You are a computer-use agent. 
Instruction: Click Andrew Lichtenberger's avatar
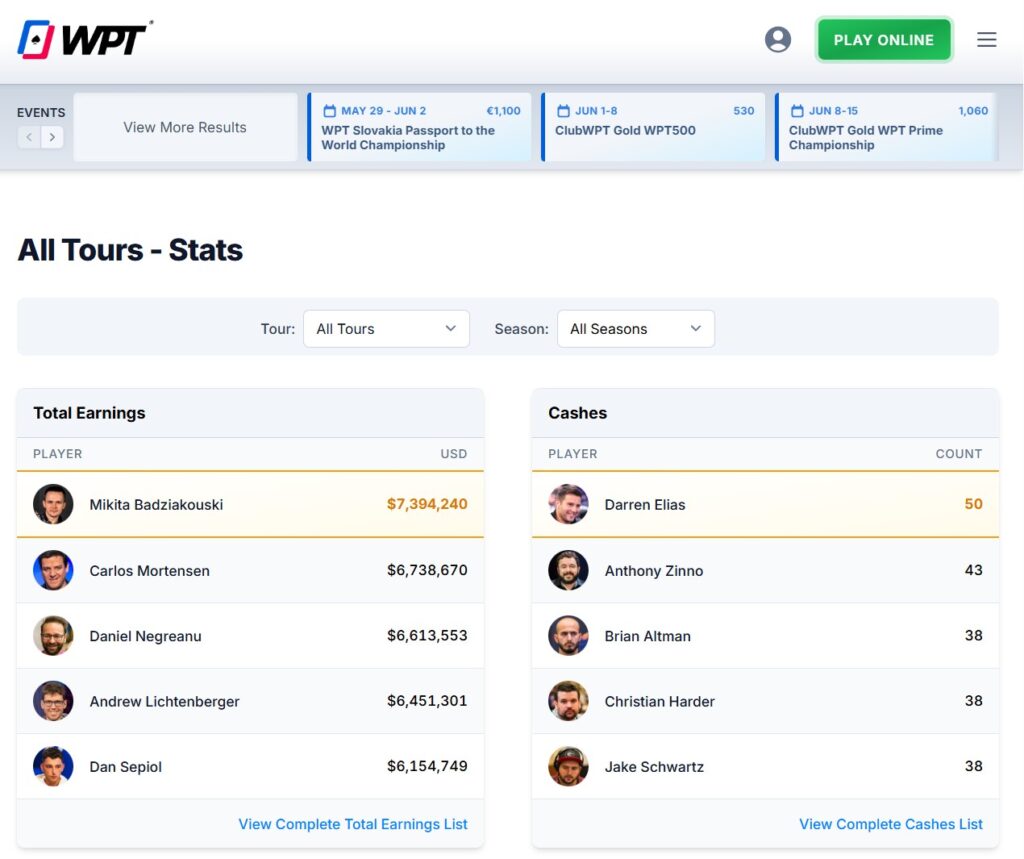click(53, 701)
